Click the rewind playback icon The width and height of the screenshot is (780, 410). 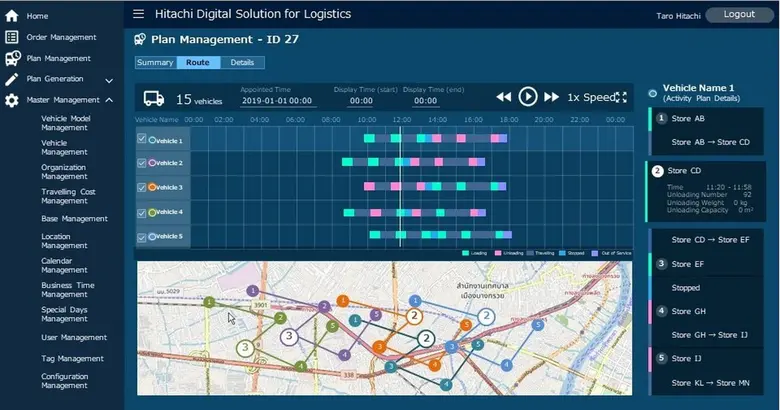coord(504,97)
